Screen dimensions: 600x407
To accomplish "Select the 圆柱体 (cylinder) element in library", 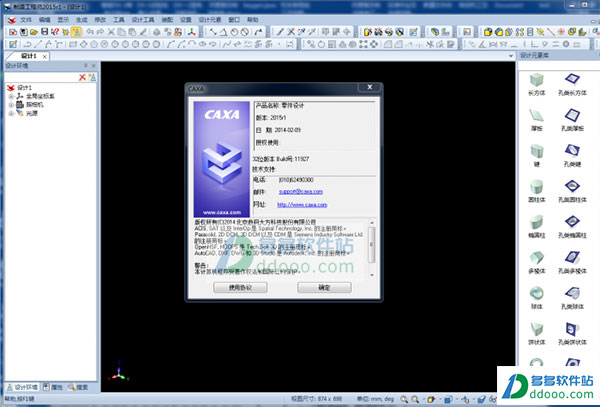I will [536, 191].
